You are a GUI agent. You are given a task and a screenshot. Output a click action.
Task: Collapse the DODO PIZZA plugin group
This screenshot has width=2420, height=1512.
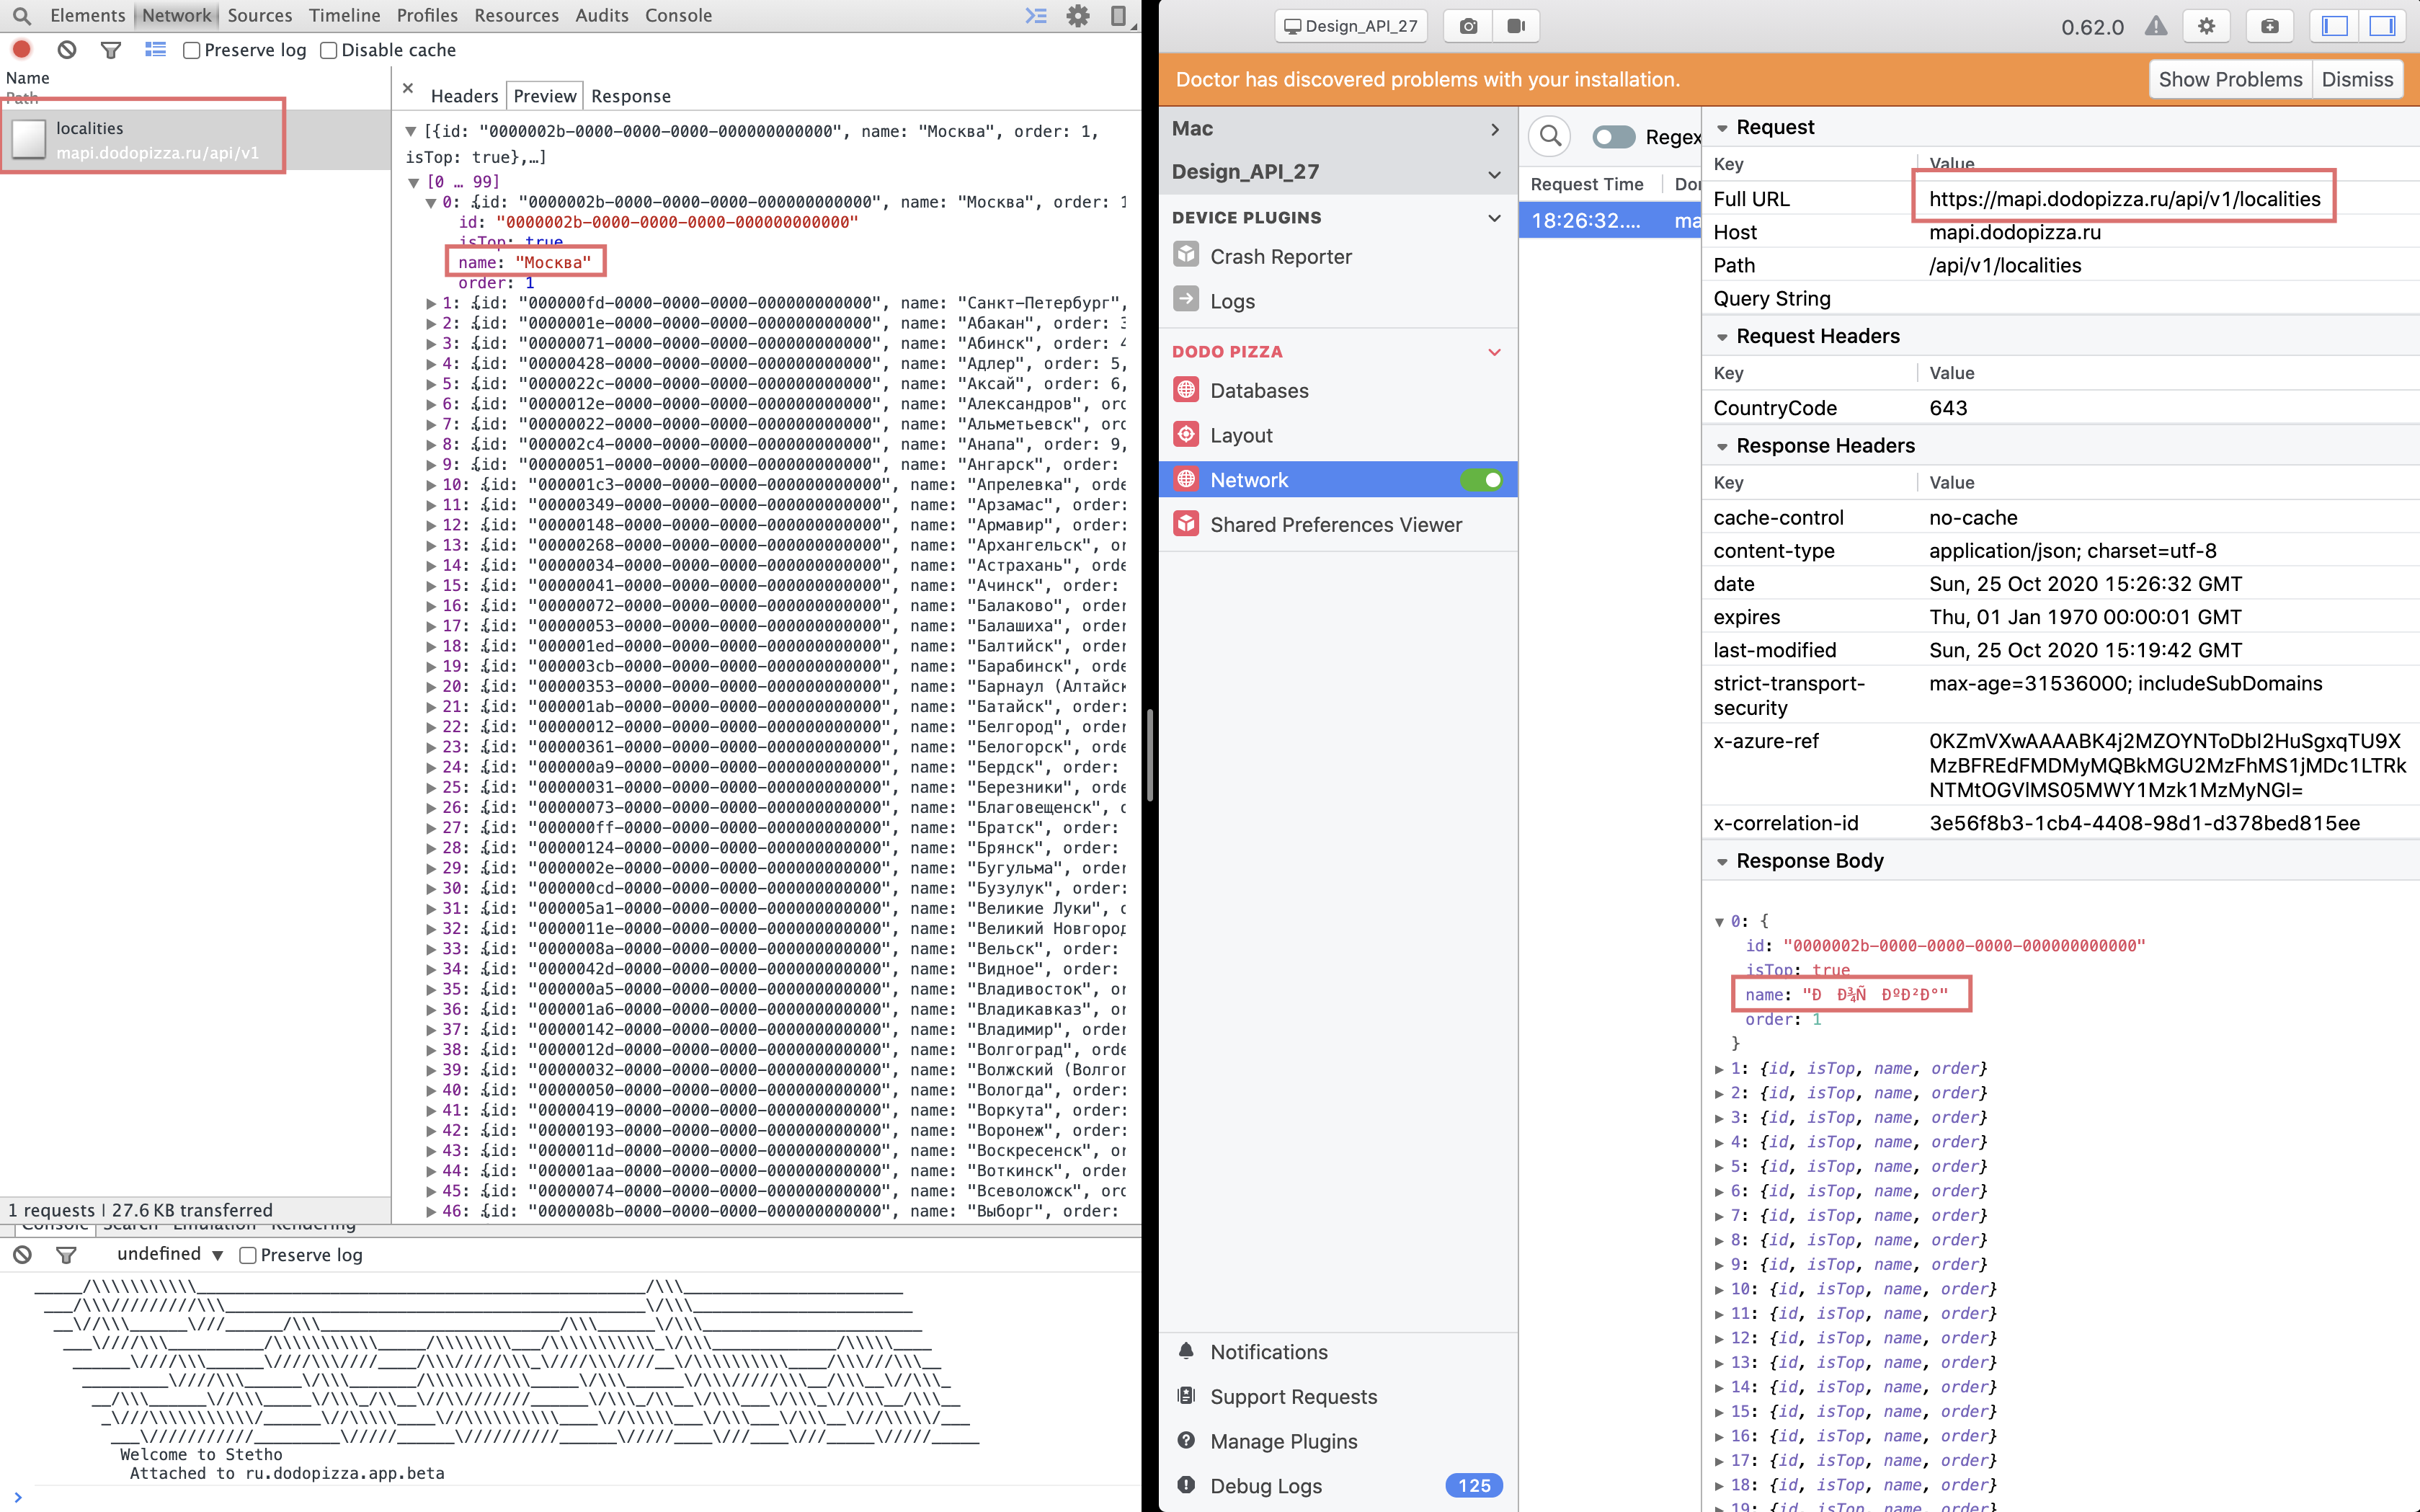(x=1493, y=351)
